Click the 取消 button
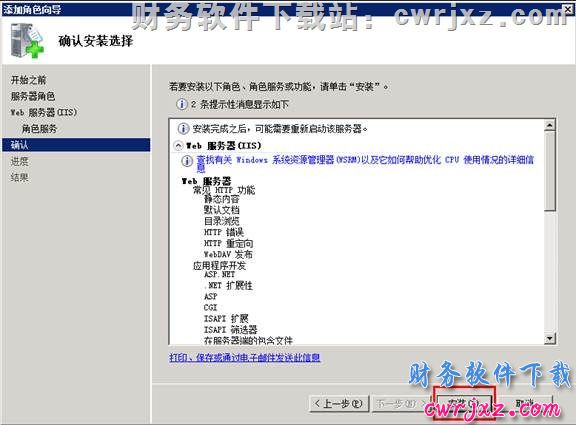This screenshot has width=576, height=425. tap(526, 404)
